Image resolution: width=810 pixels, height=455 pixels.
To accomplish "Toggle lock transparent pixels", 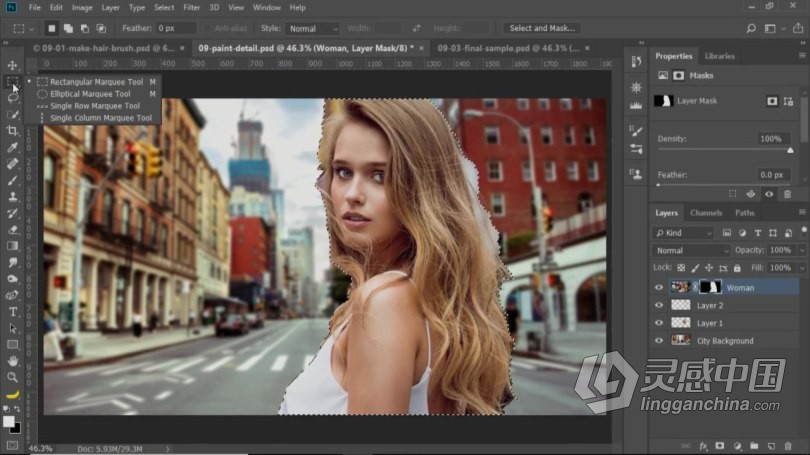I will click(681, 268).
